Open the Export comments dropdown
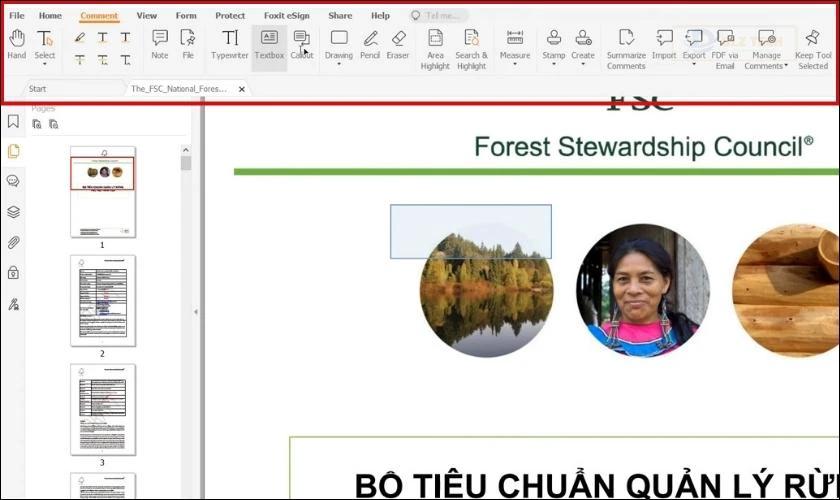 [694, 64]
